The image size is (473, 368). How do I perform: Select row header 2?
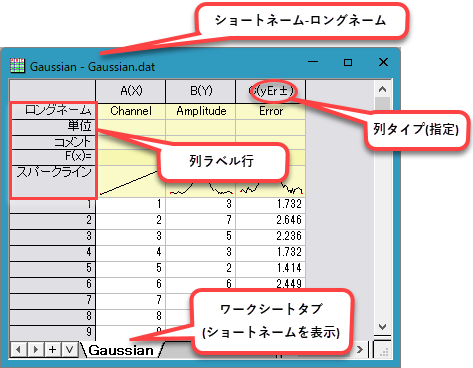[x=53, y=221]
